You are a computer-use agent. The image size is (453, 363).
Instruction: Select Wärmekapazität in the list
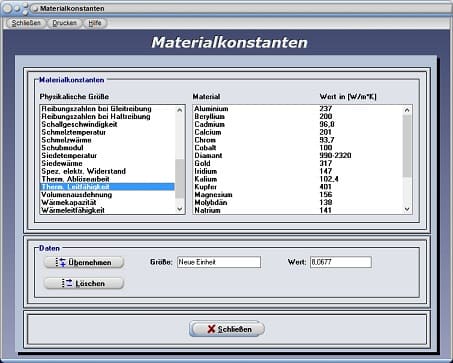point(107,202)
